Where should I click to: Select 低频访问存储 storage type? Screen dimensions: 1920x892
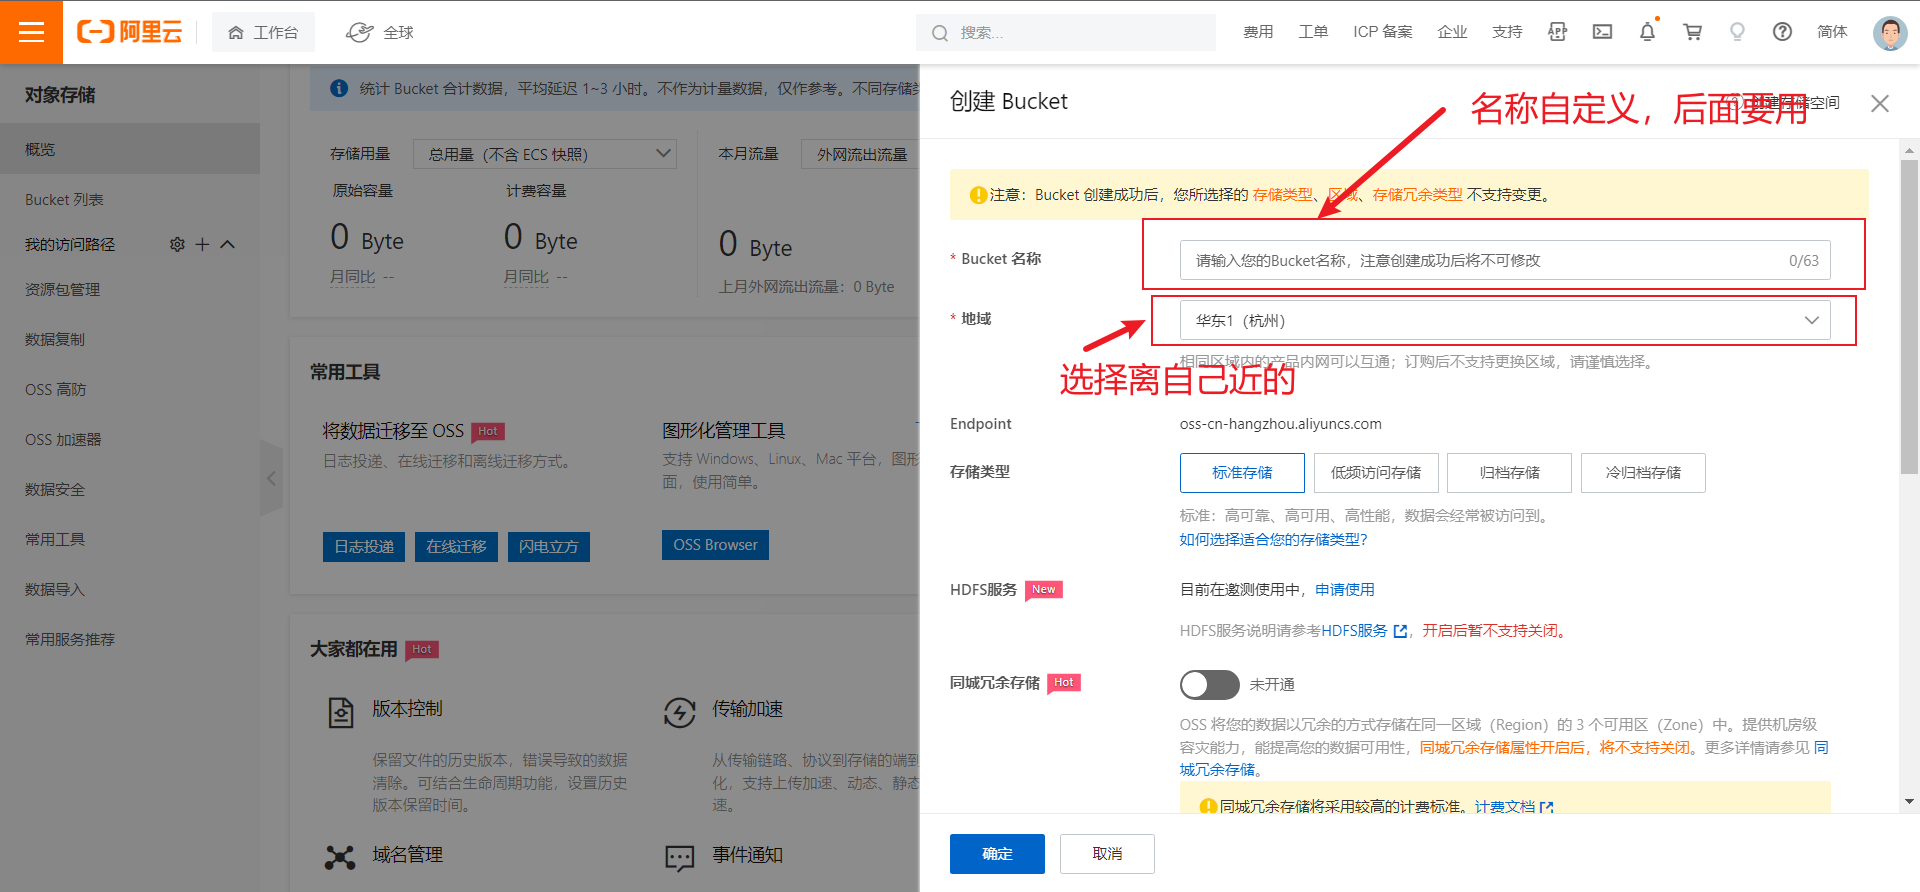(1376, 473)
